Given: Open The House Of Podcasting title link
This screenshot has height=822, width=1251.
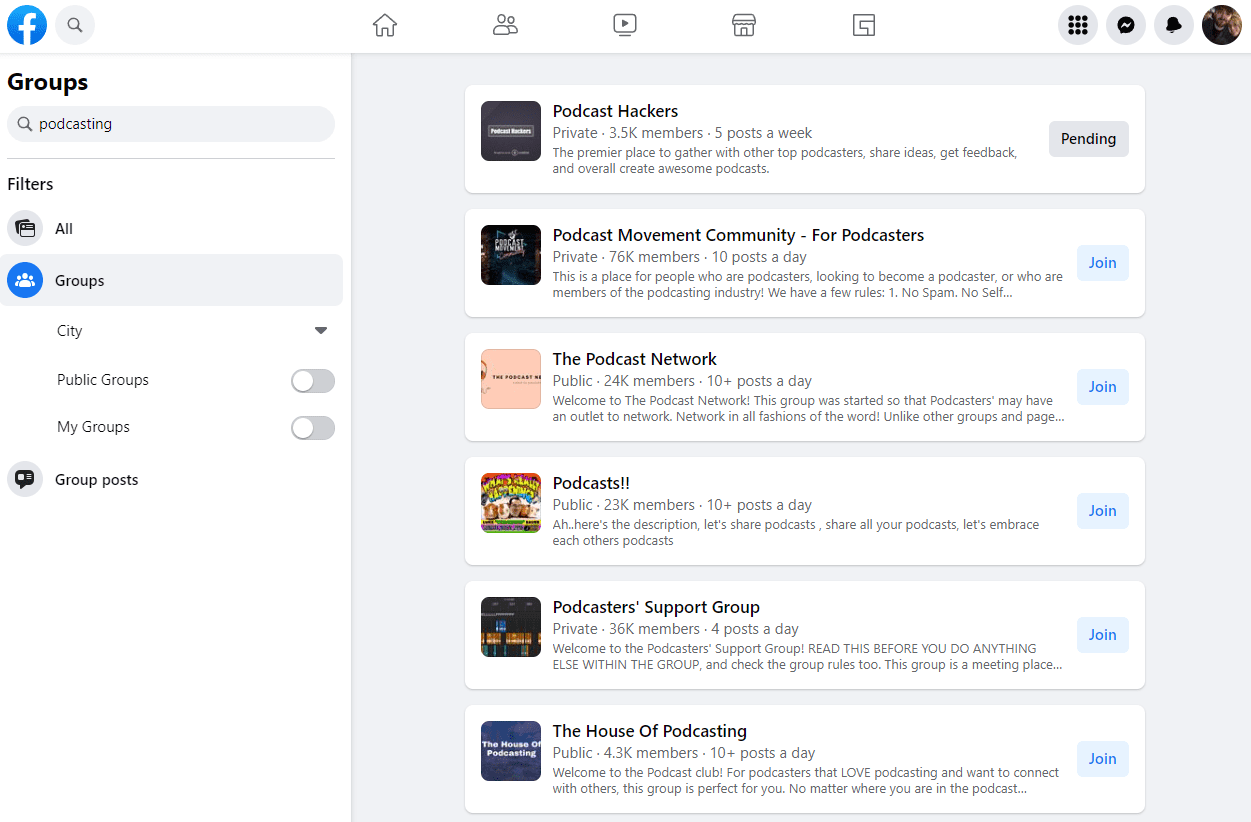Looking at the screenshot, I should pos(650,731).
